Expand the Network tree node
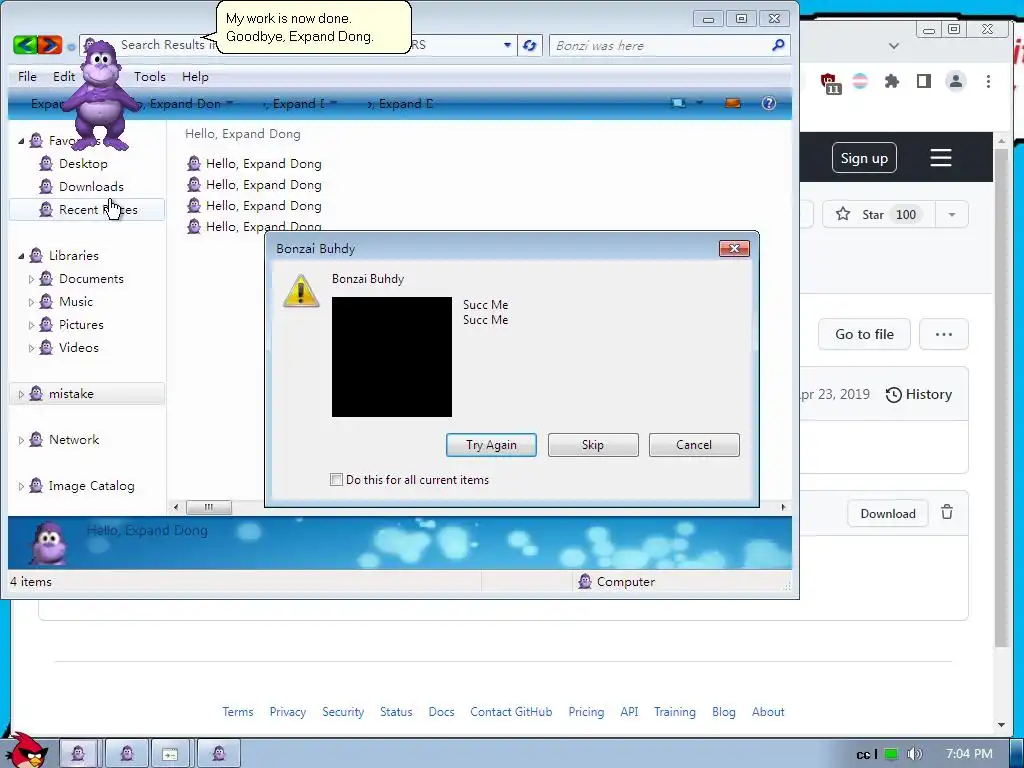Image resolution: width=1024 pixels, height=768 pixels. pos(21,440)
